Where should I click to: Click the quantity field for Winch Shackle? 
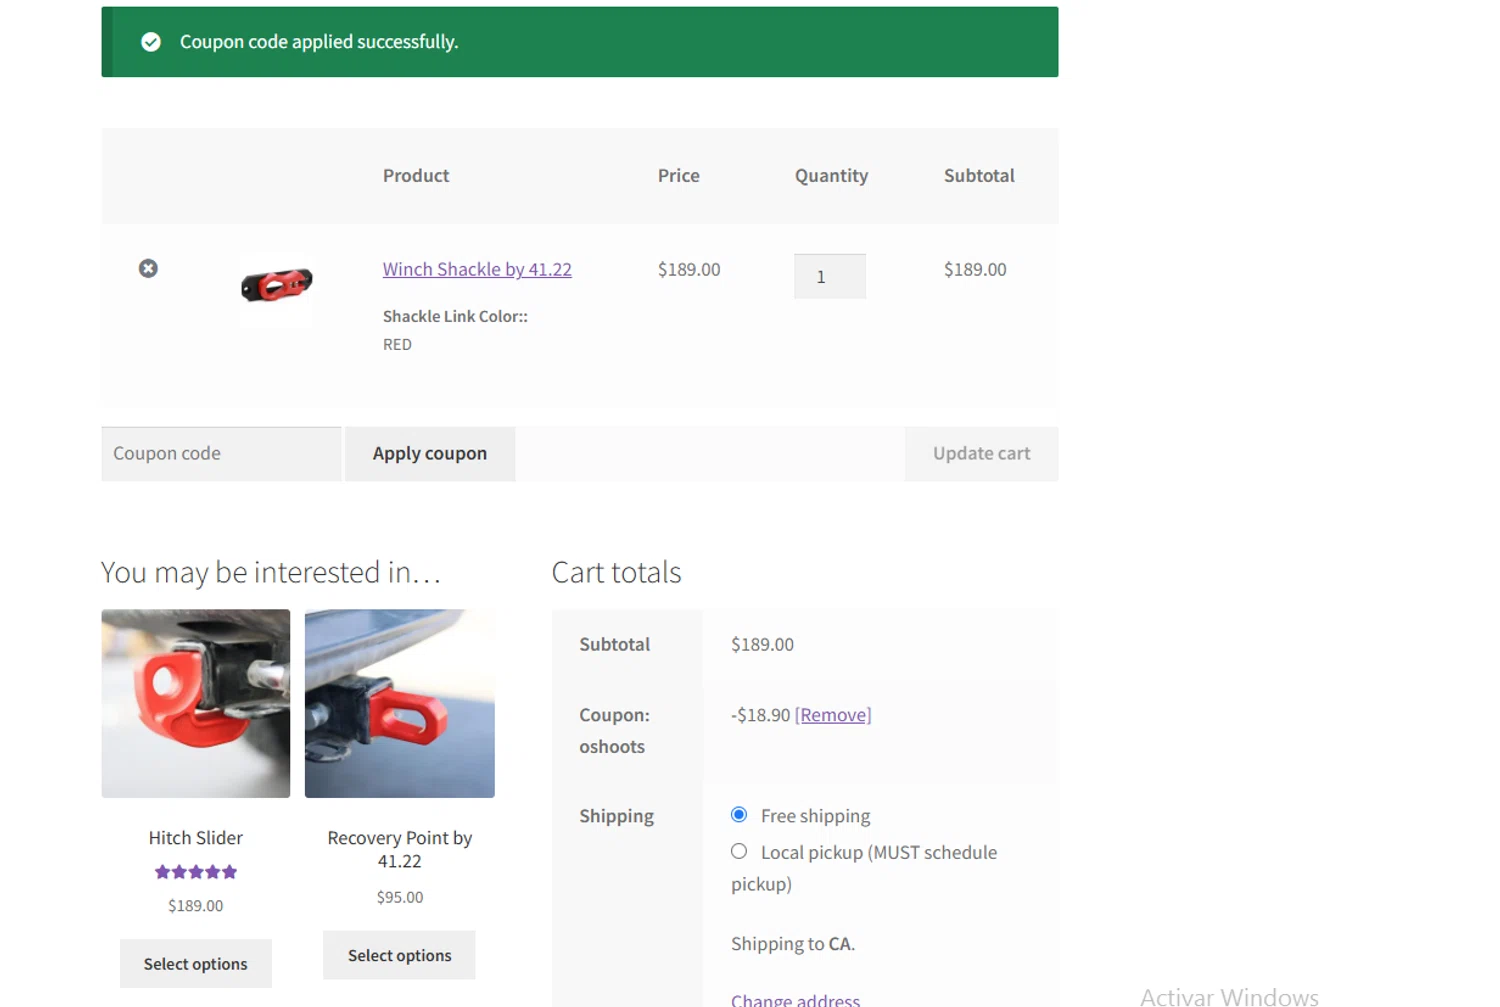click(x=830, y=276)
